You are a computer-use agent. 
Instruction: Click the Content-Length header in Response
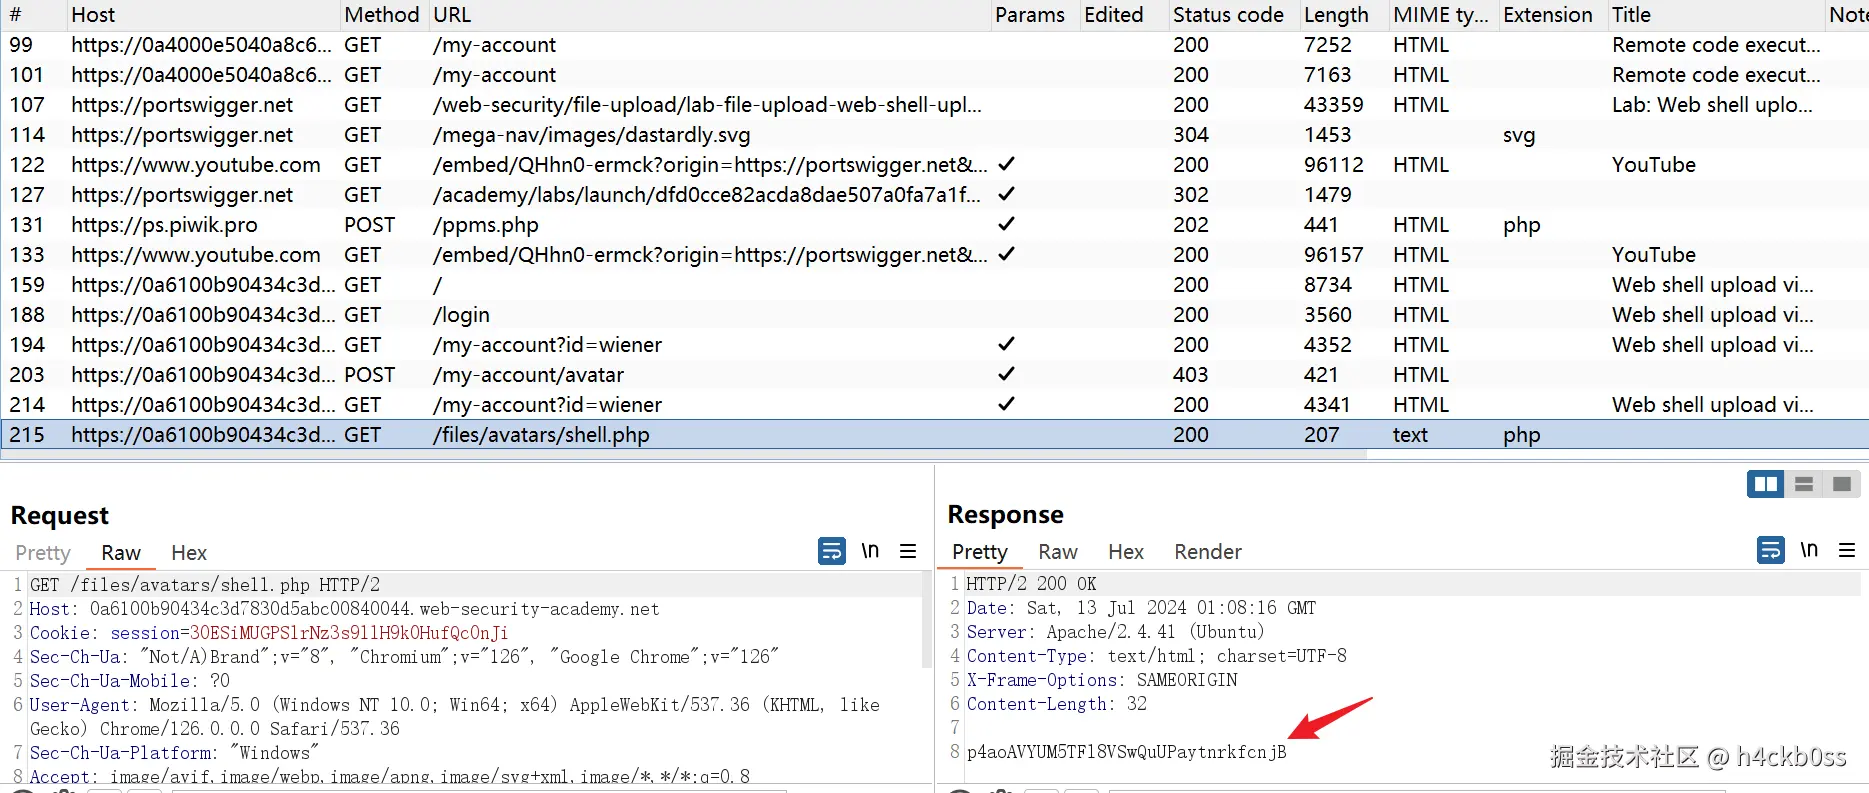point(1057,704)
